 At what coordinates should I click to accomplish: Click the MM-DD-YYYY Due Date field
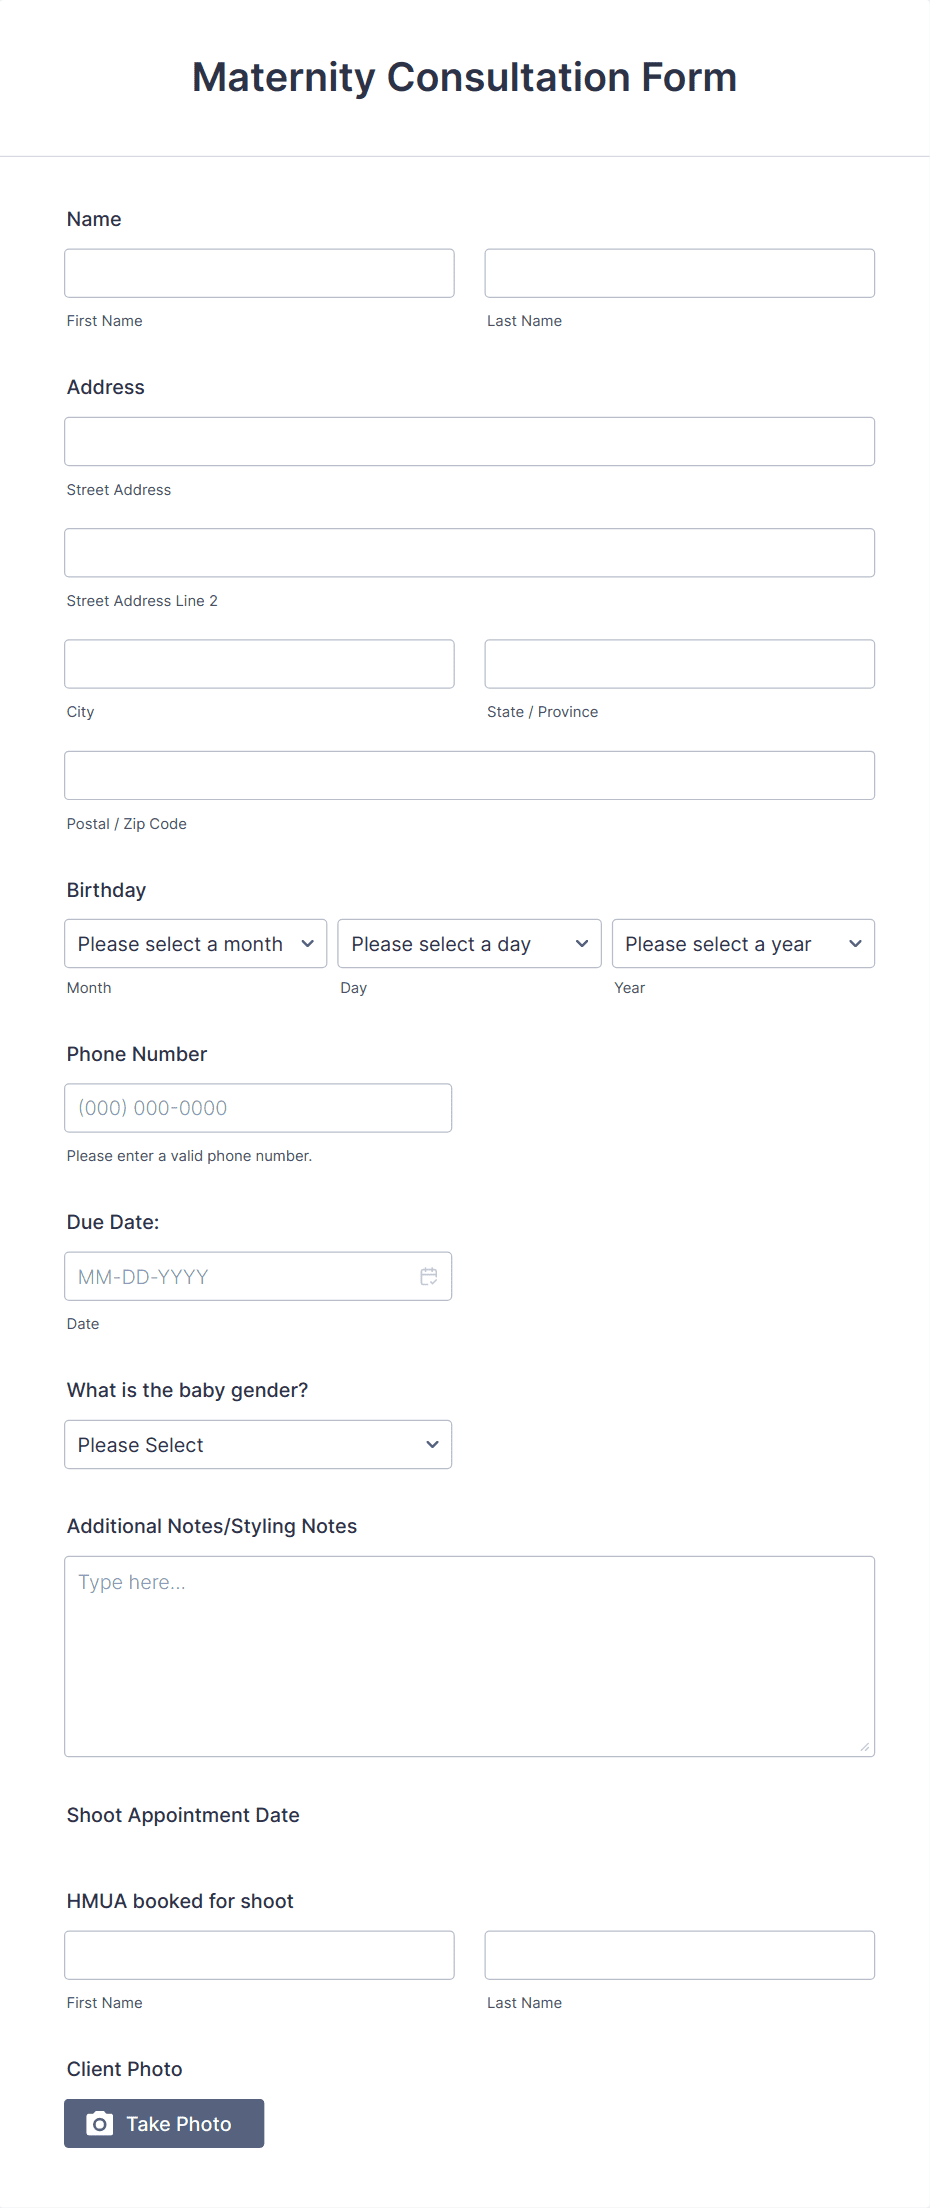pyautogui.click(x=240, y=1276)
